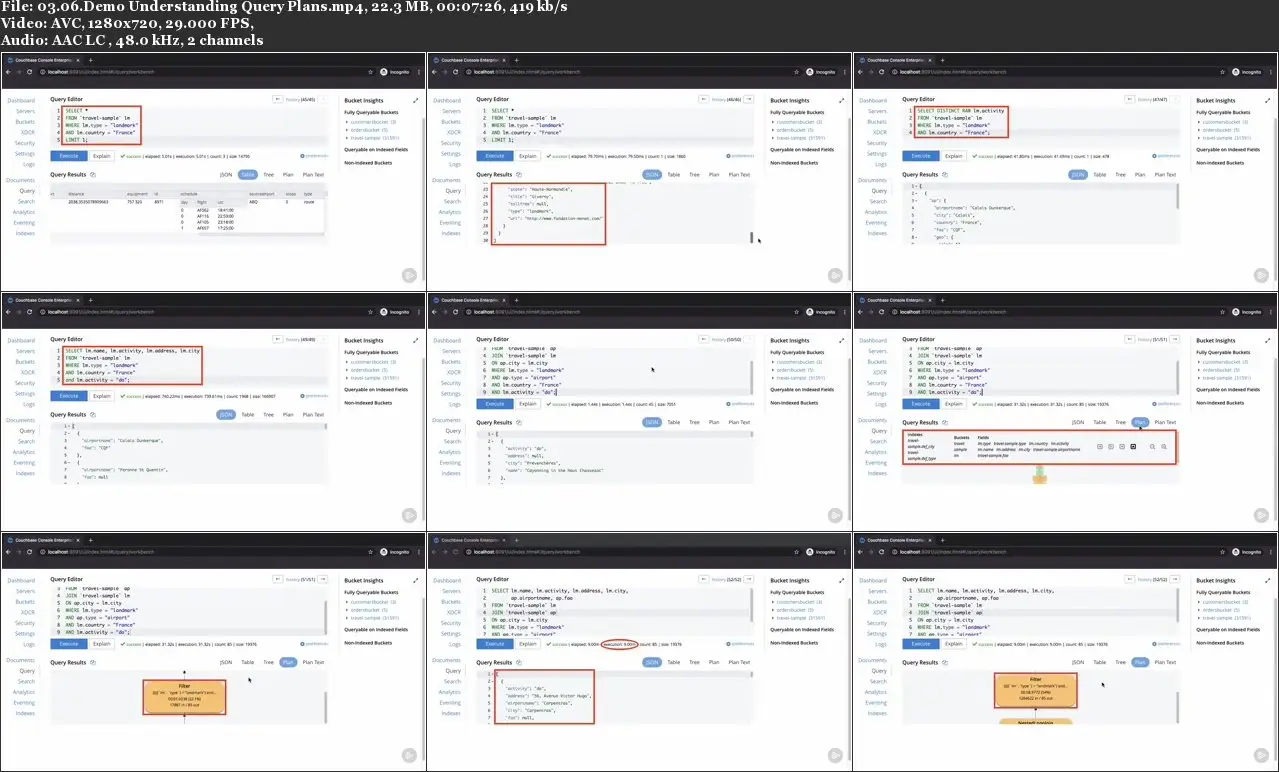Viewport: 1279px width, 772px height.
Task: Select the Tree view in the SELECT DISTINCT RAW frame
Action: click(1120, 174)
